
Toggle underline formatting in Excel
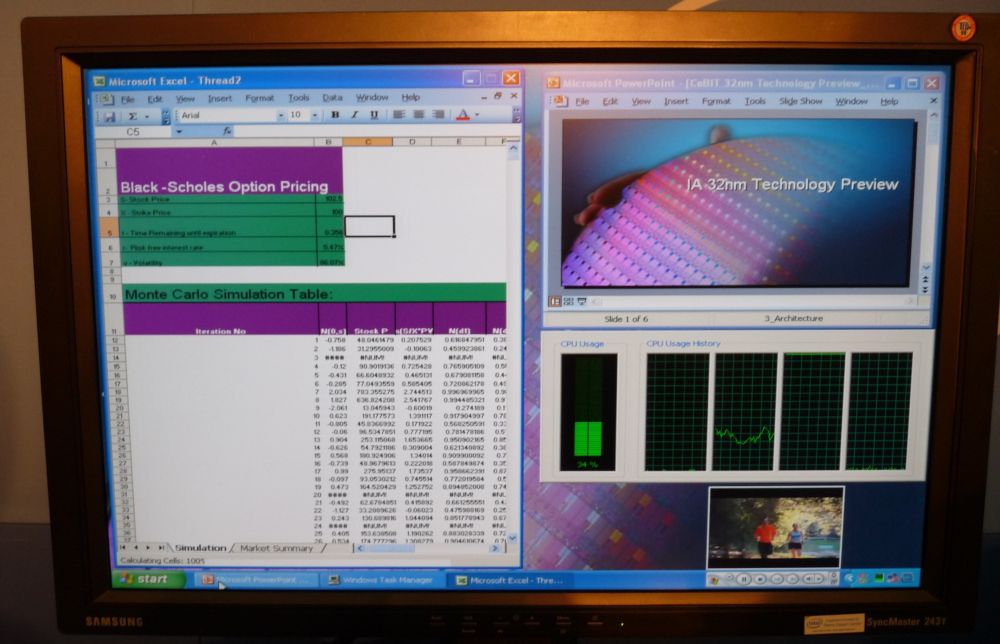[x=374, y=115]
